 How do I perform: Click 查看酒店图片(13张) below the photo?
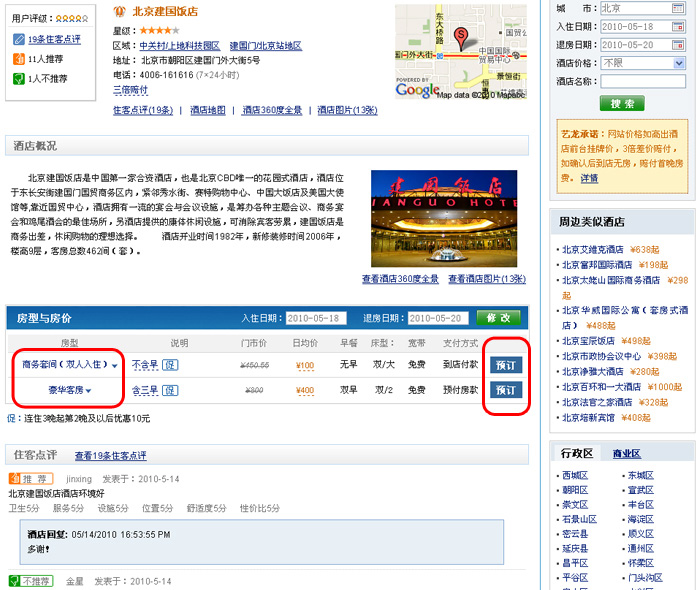[487, 279]
